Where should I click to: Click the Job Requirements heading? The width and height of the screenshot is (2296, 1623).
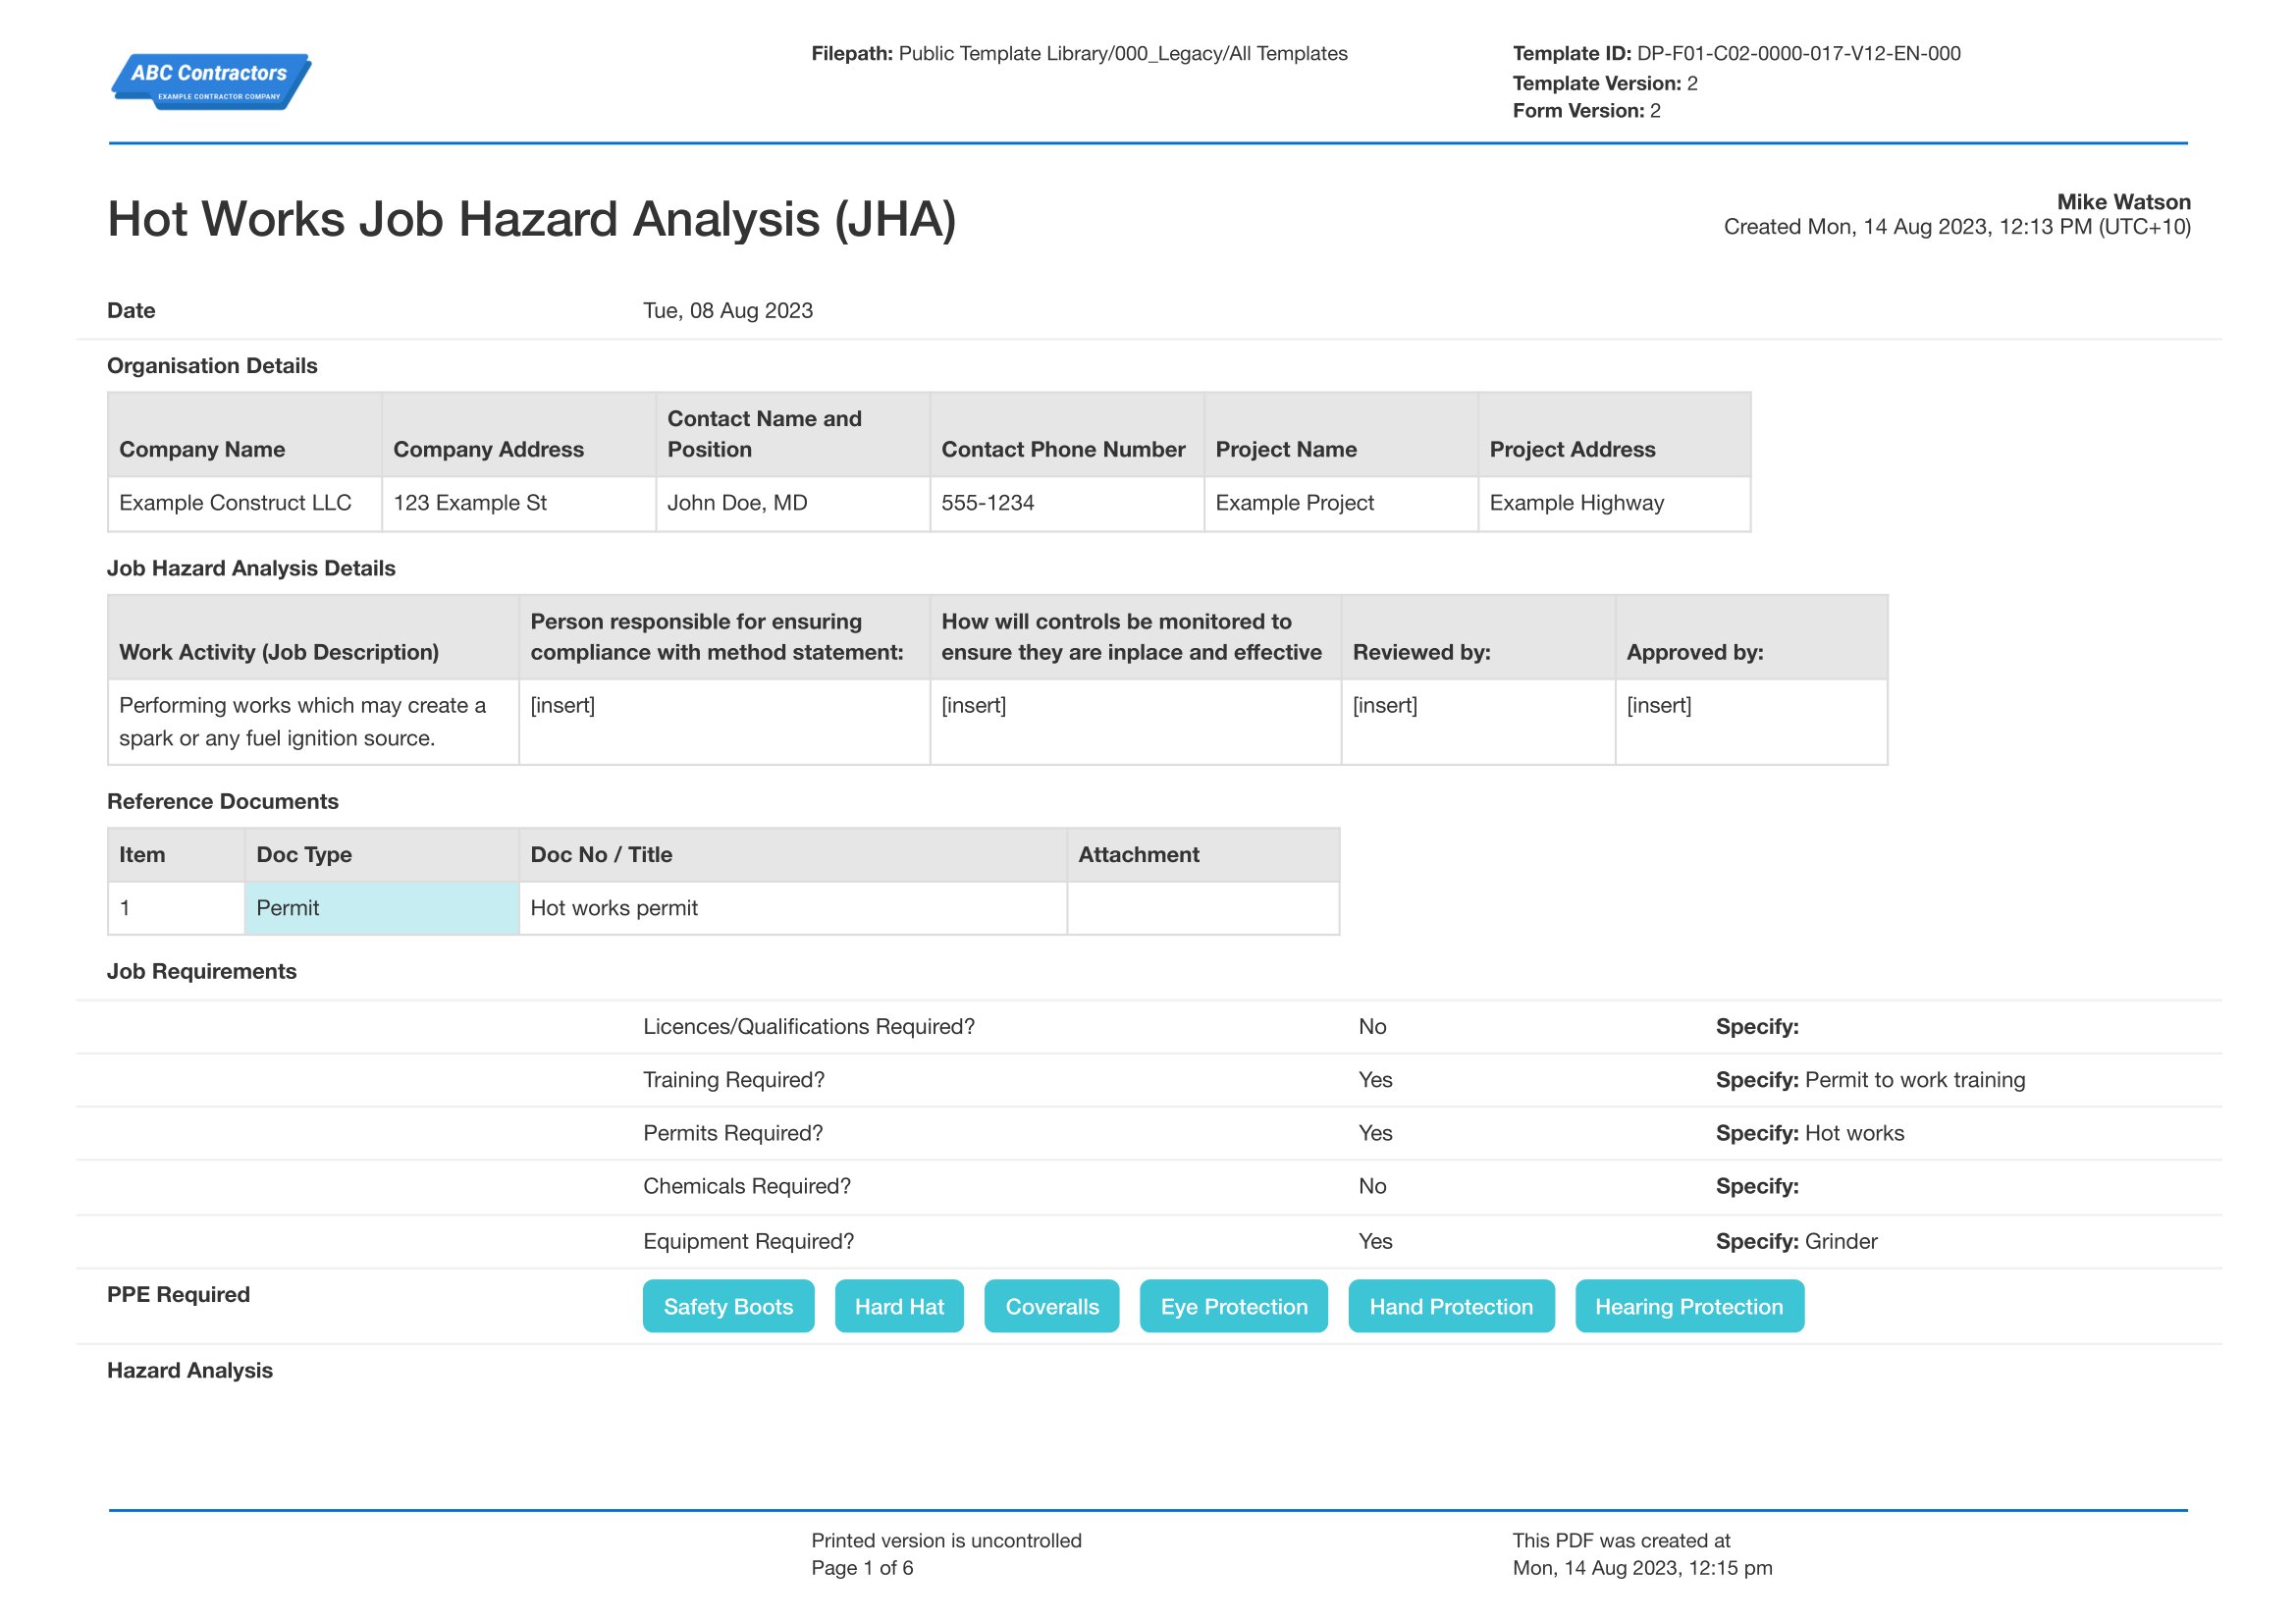(202, 971)
